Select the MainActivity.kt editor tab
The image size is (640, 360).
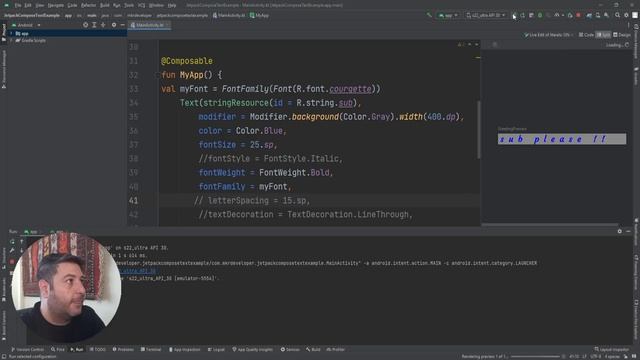[x=149, y=25]
